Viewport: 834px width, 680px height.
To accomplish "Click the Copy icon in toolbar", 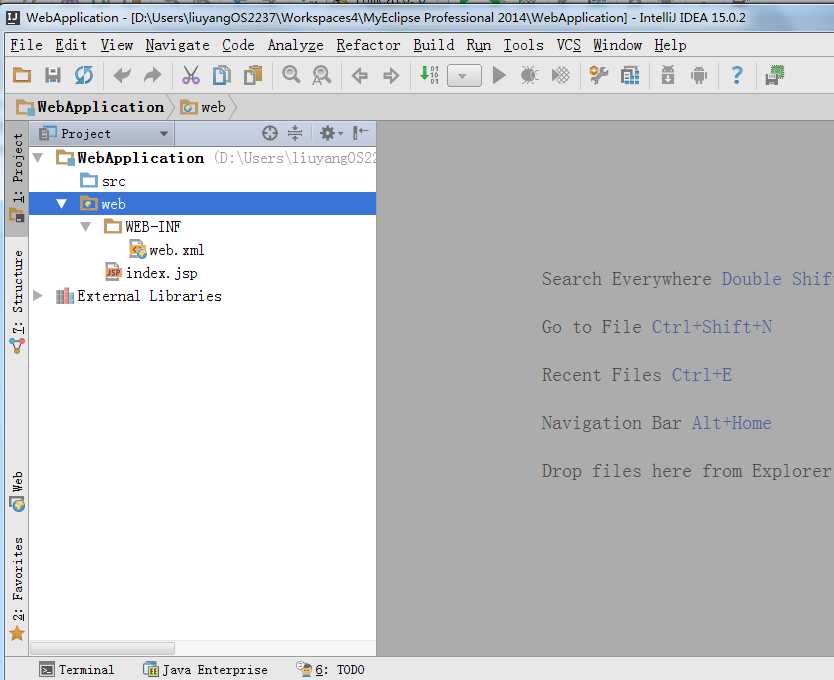I will pyautogui.click(x=222, y=76).
